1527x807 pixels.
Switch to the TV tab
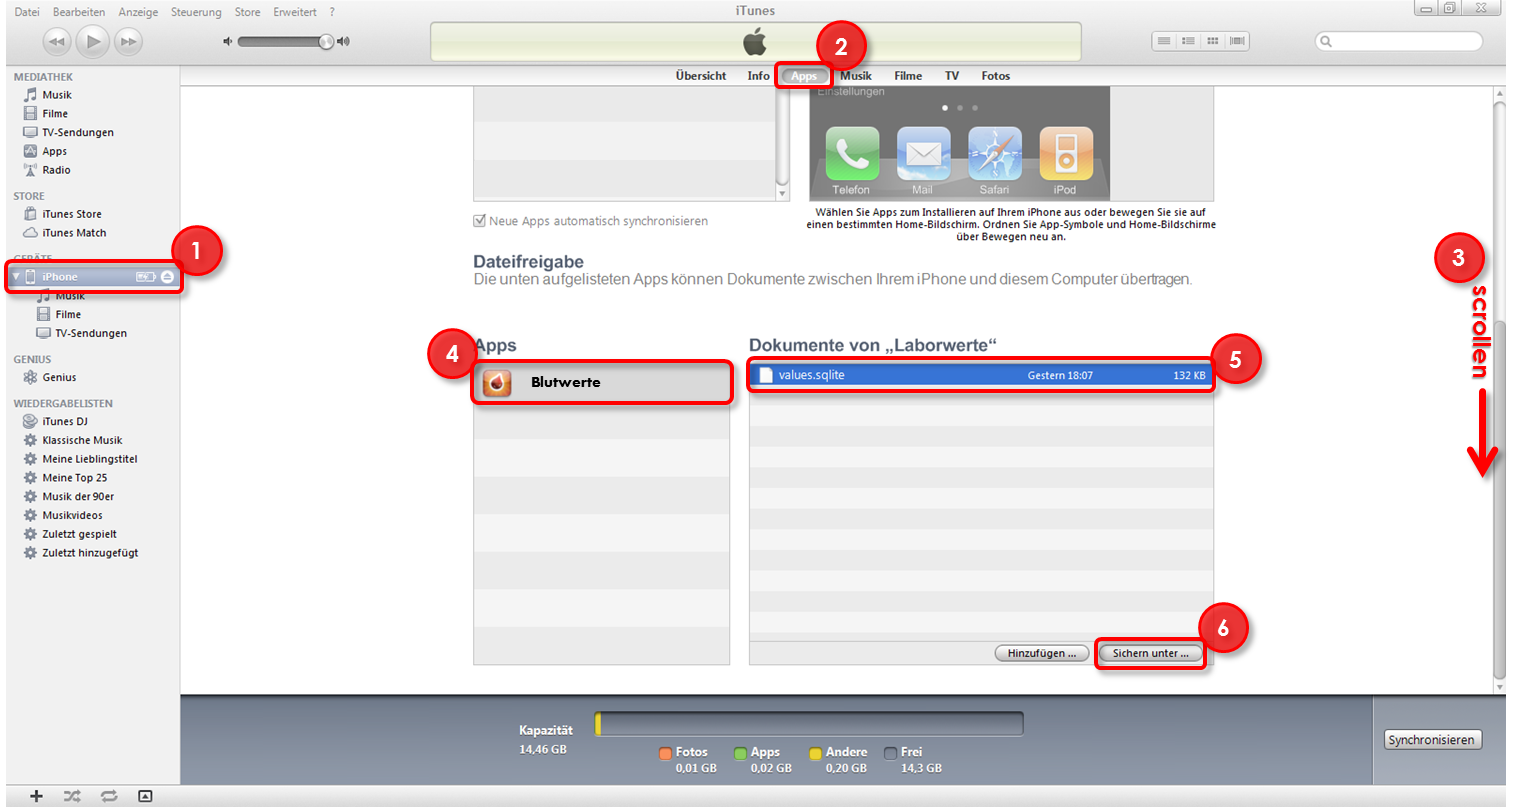(952, 76)
